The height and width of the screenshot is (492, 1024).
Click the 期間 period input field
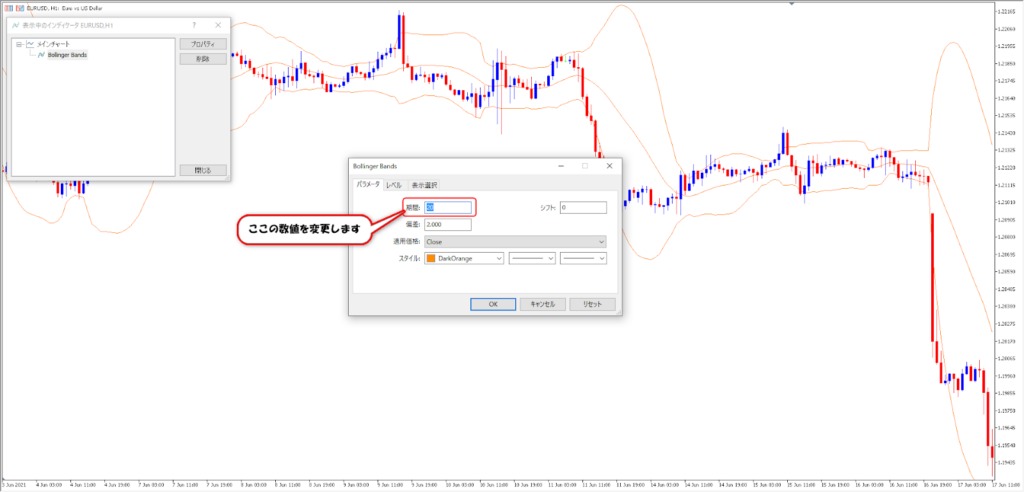(447, 207)
